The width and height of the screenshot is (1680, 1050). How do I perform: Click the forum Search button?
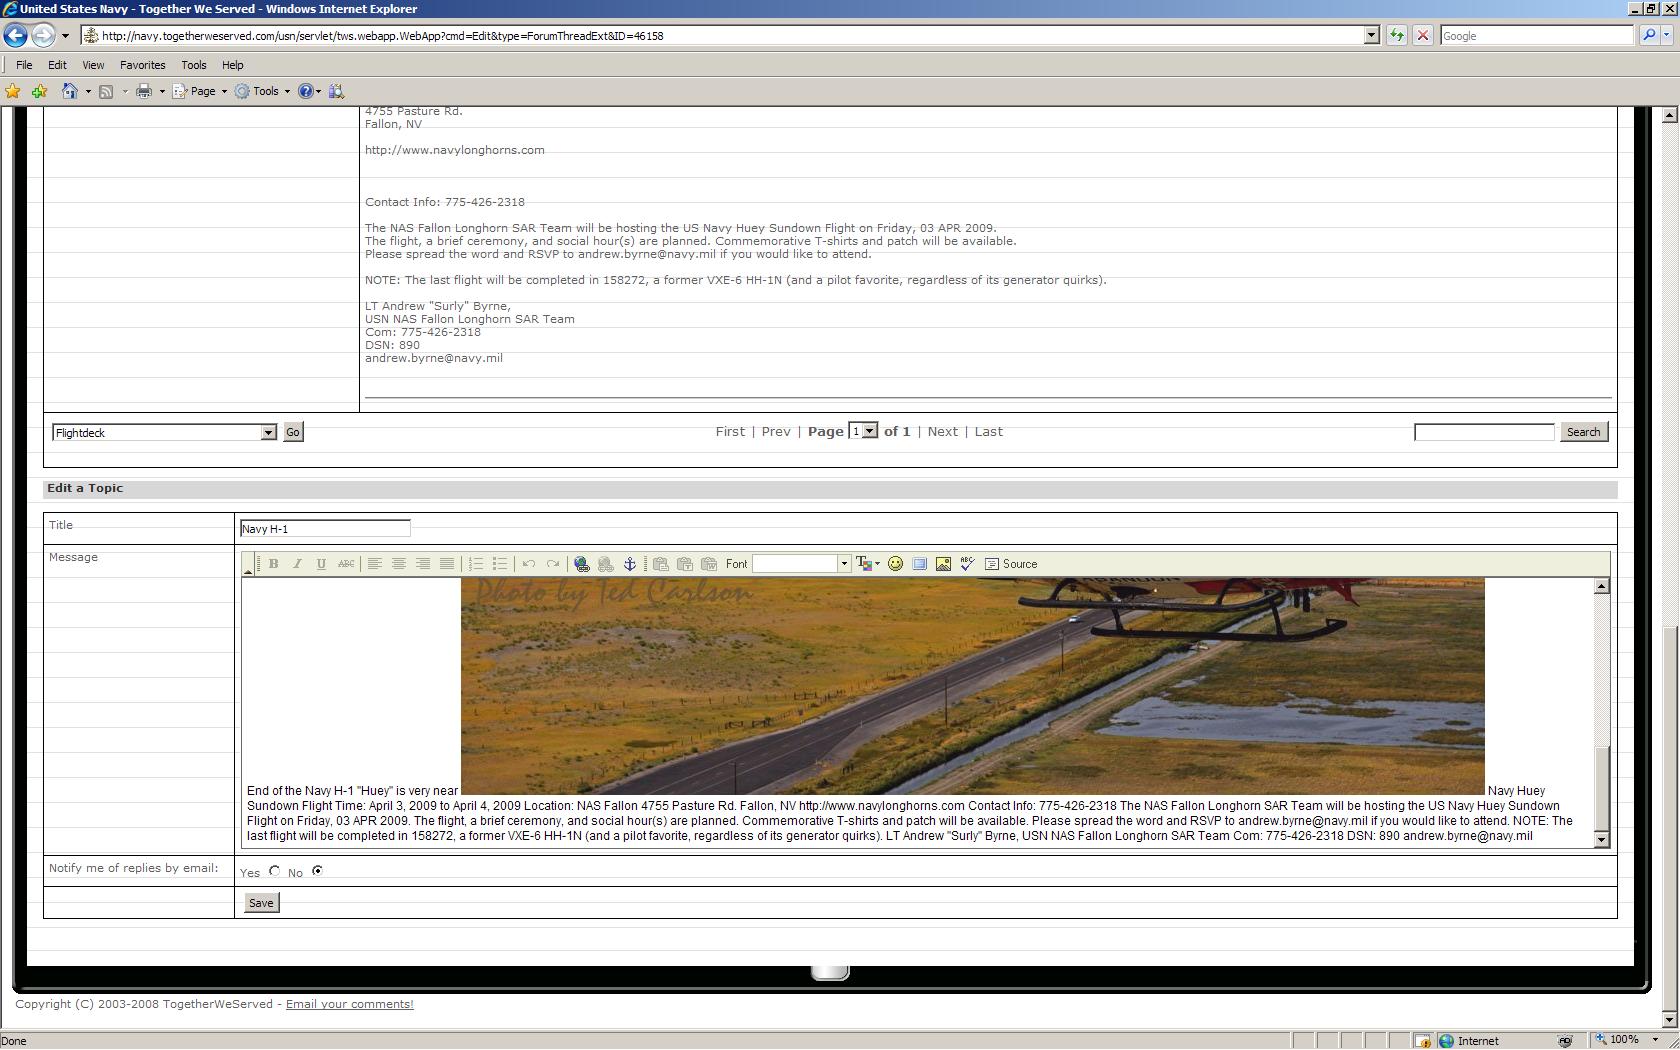coord(1583,432)
